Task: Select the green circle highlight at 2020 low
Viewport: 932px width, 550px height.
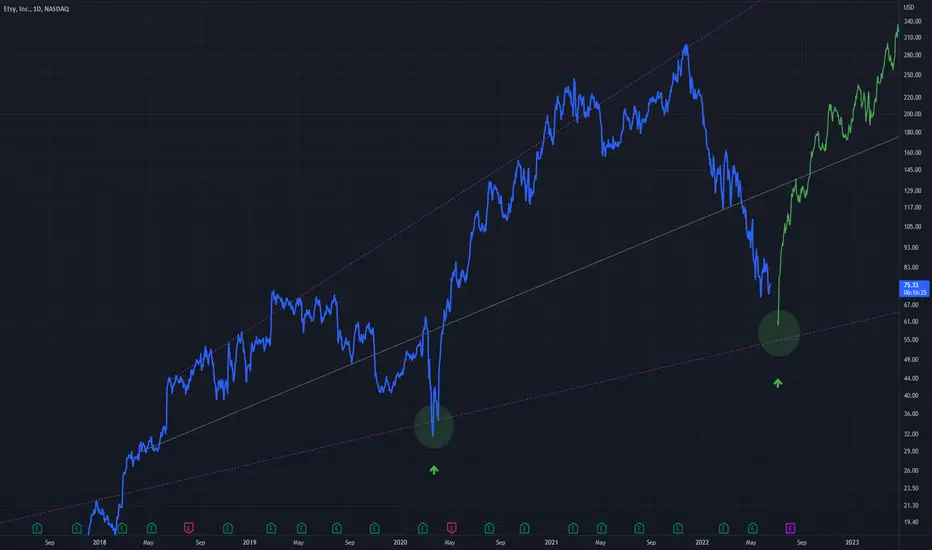Action: tap(434, 426)
